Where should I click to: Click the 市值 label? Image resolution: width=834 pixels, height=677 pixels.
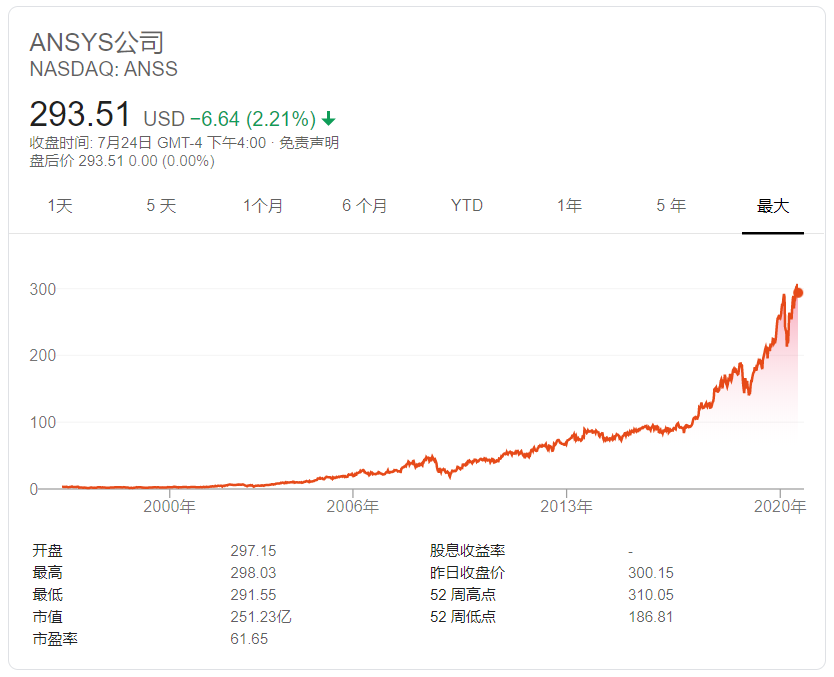pos(47,617)
